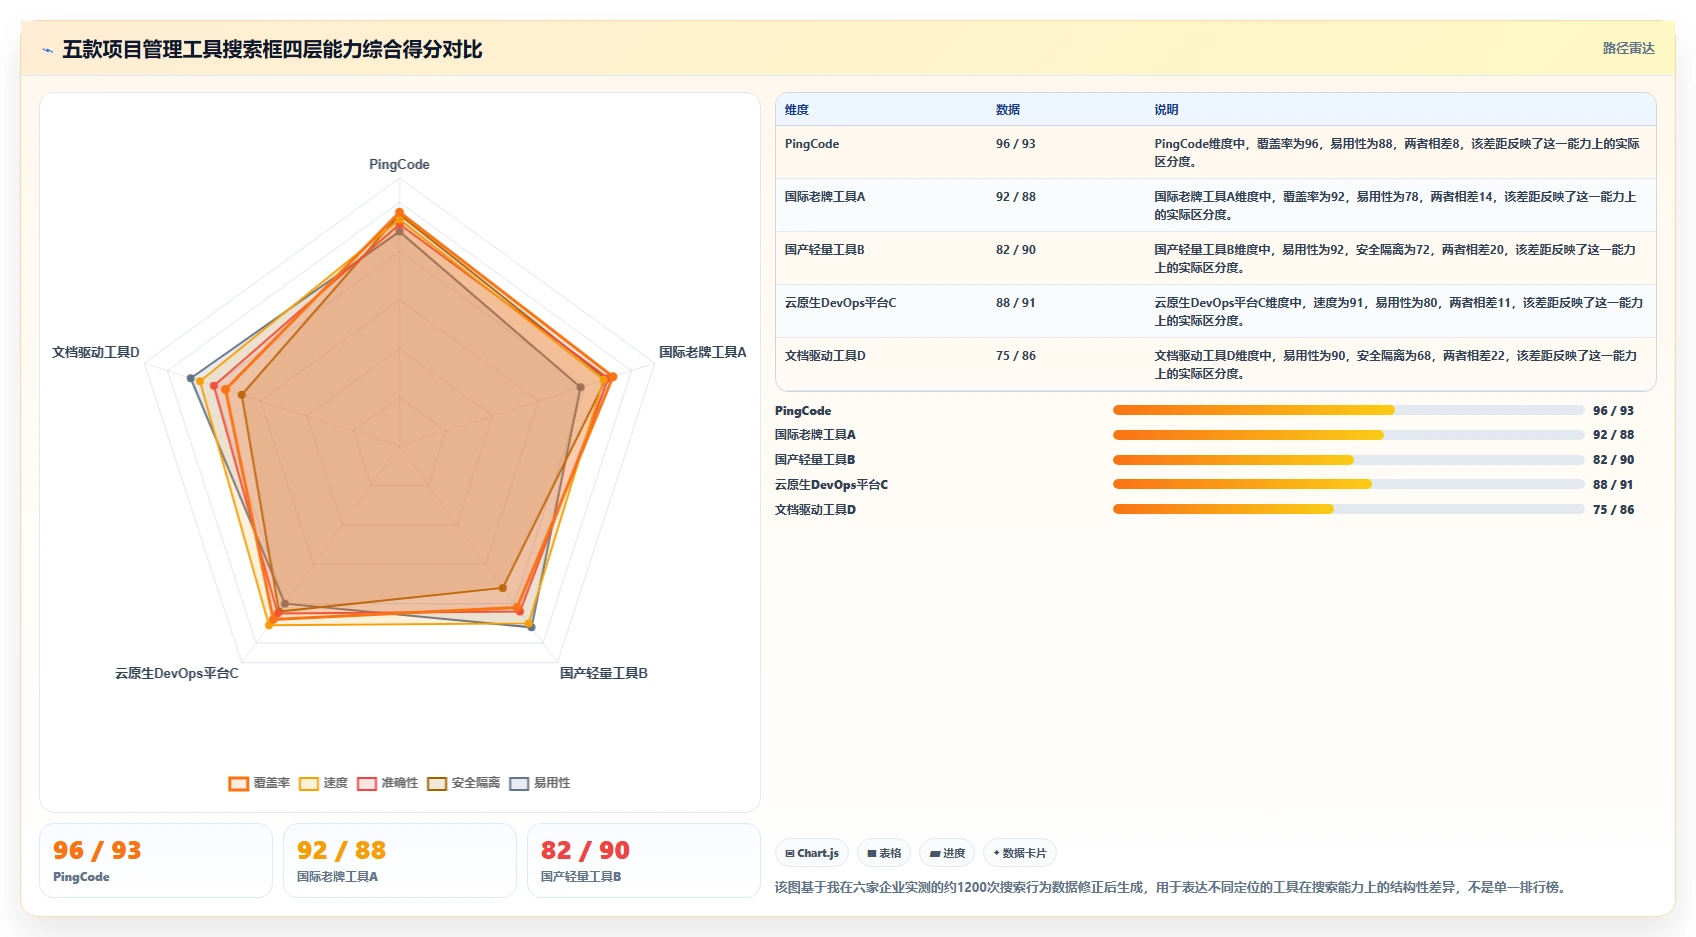Toggle the 覆盖率 dataset in the radar legend
Viewport: 1696px width, 937px height.
coord(259,783)
